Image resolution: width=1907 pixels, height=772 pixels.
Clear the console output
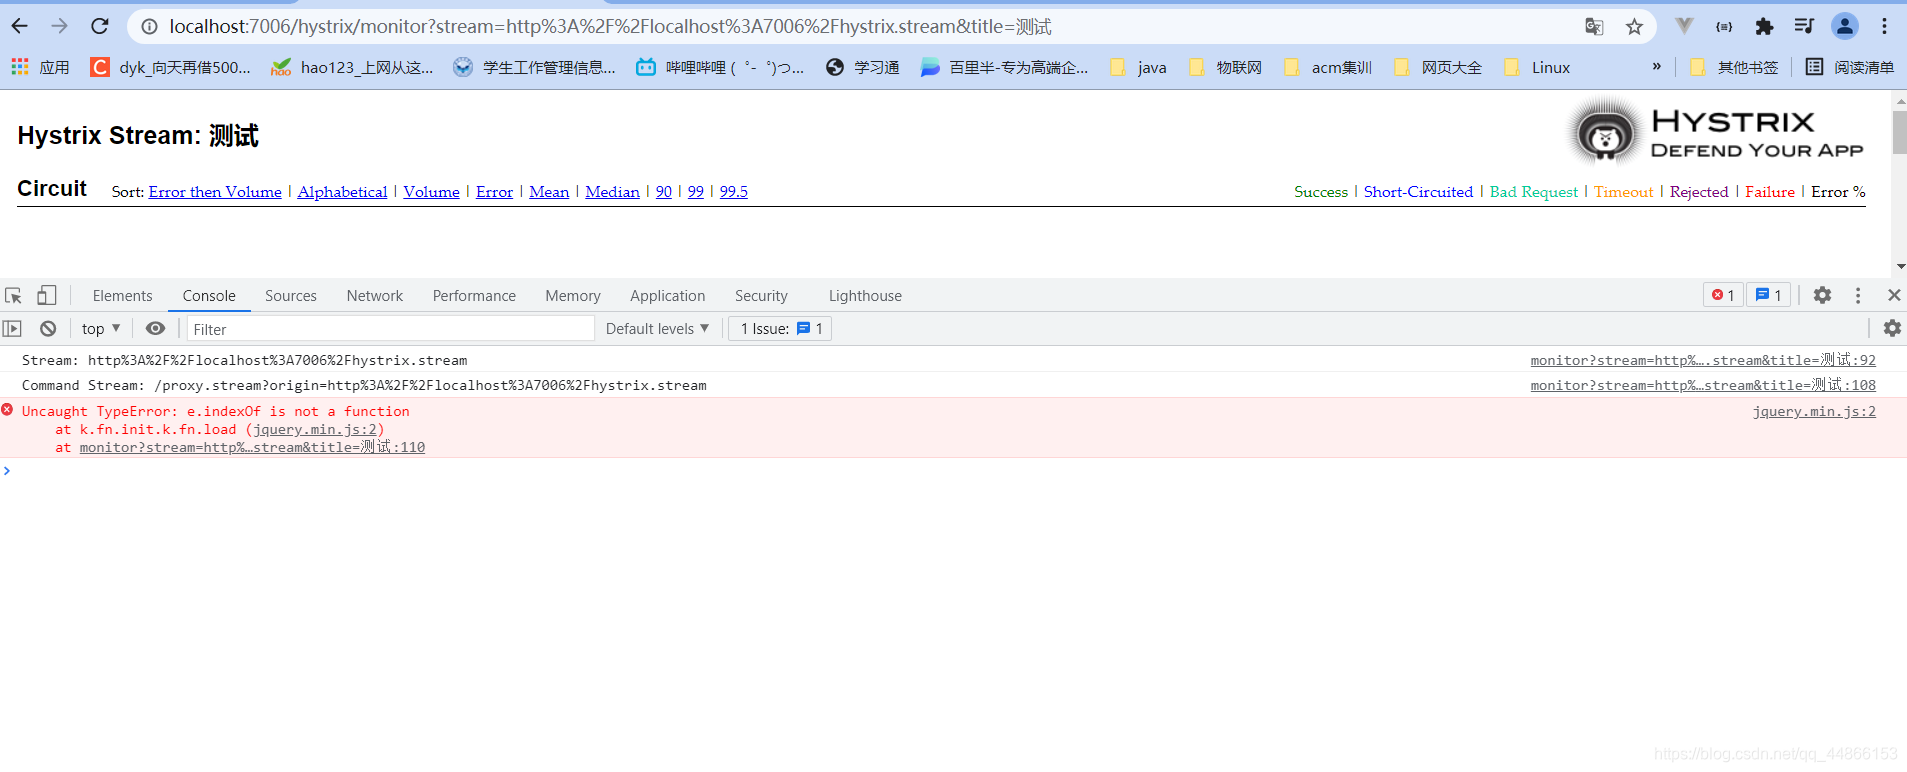point(47,329)
